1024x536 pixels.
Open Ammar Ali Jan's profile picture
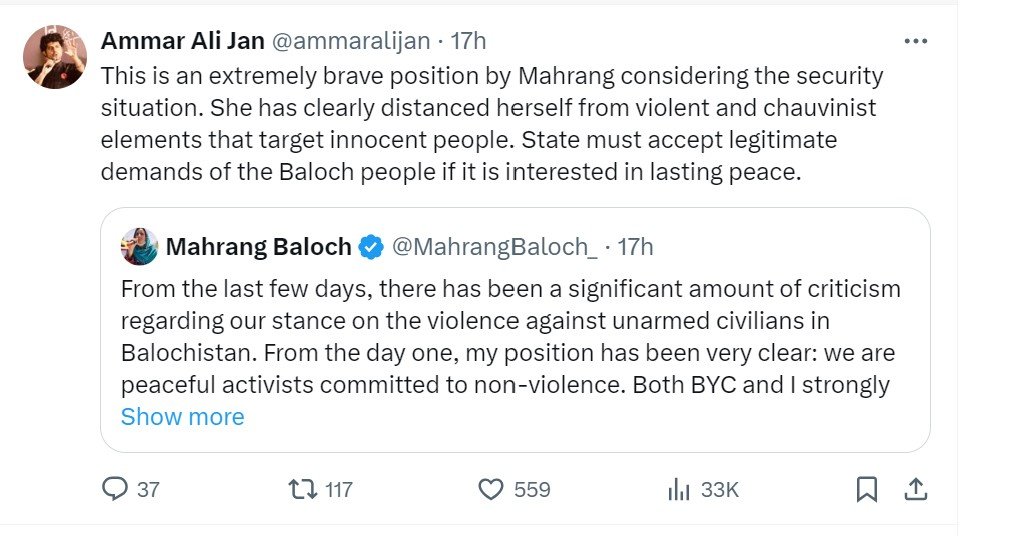pos(55,57)
